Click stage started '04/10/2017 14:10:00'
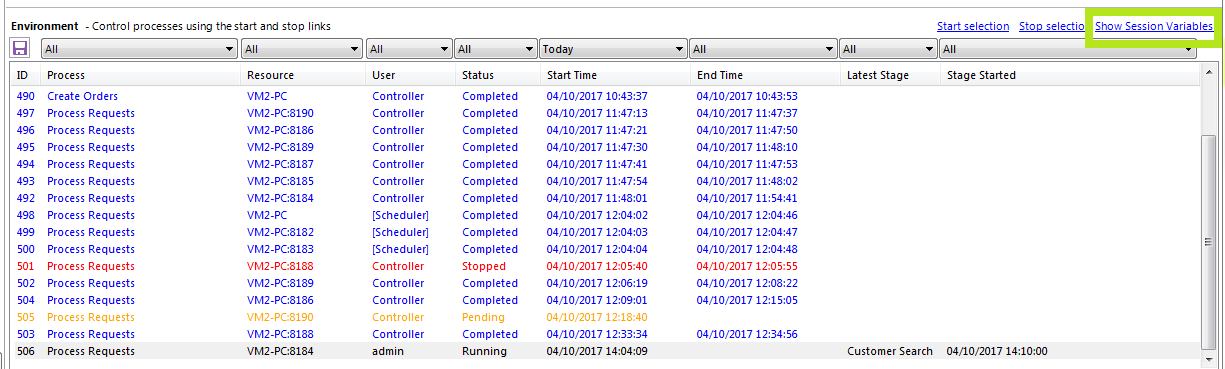This screenshot has height=369, width=1225. click(x=997, y=351)
